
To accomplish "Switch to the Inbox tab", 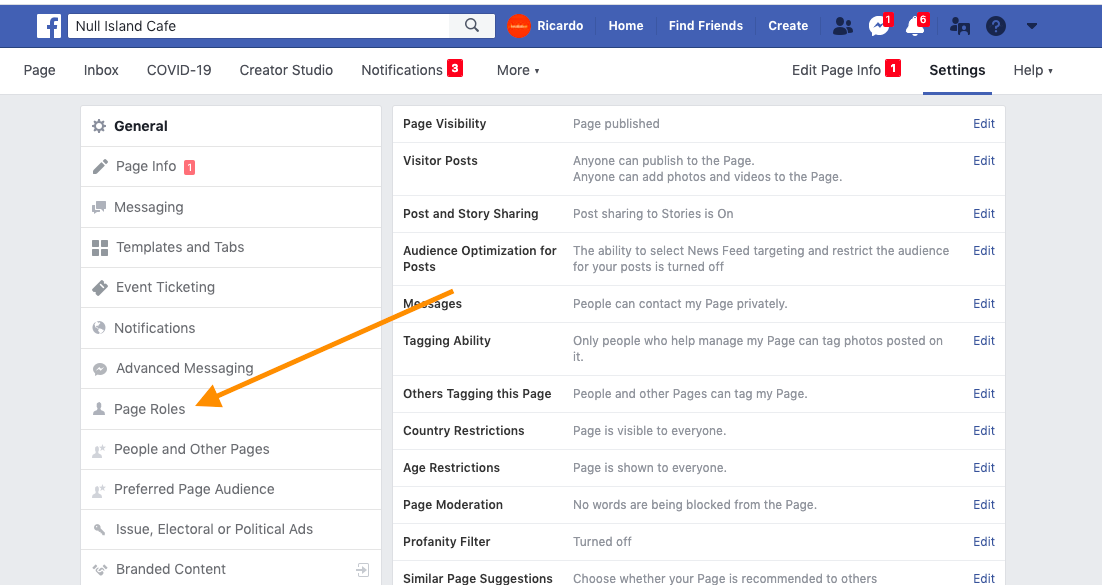I will (x=101, y=70).
